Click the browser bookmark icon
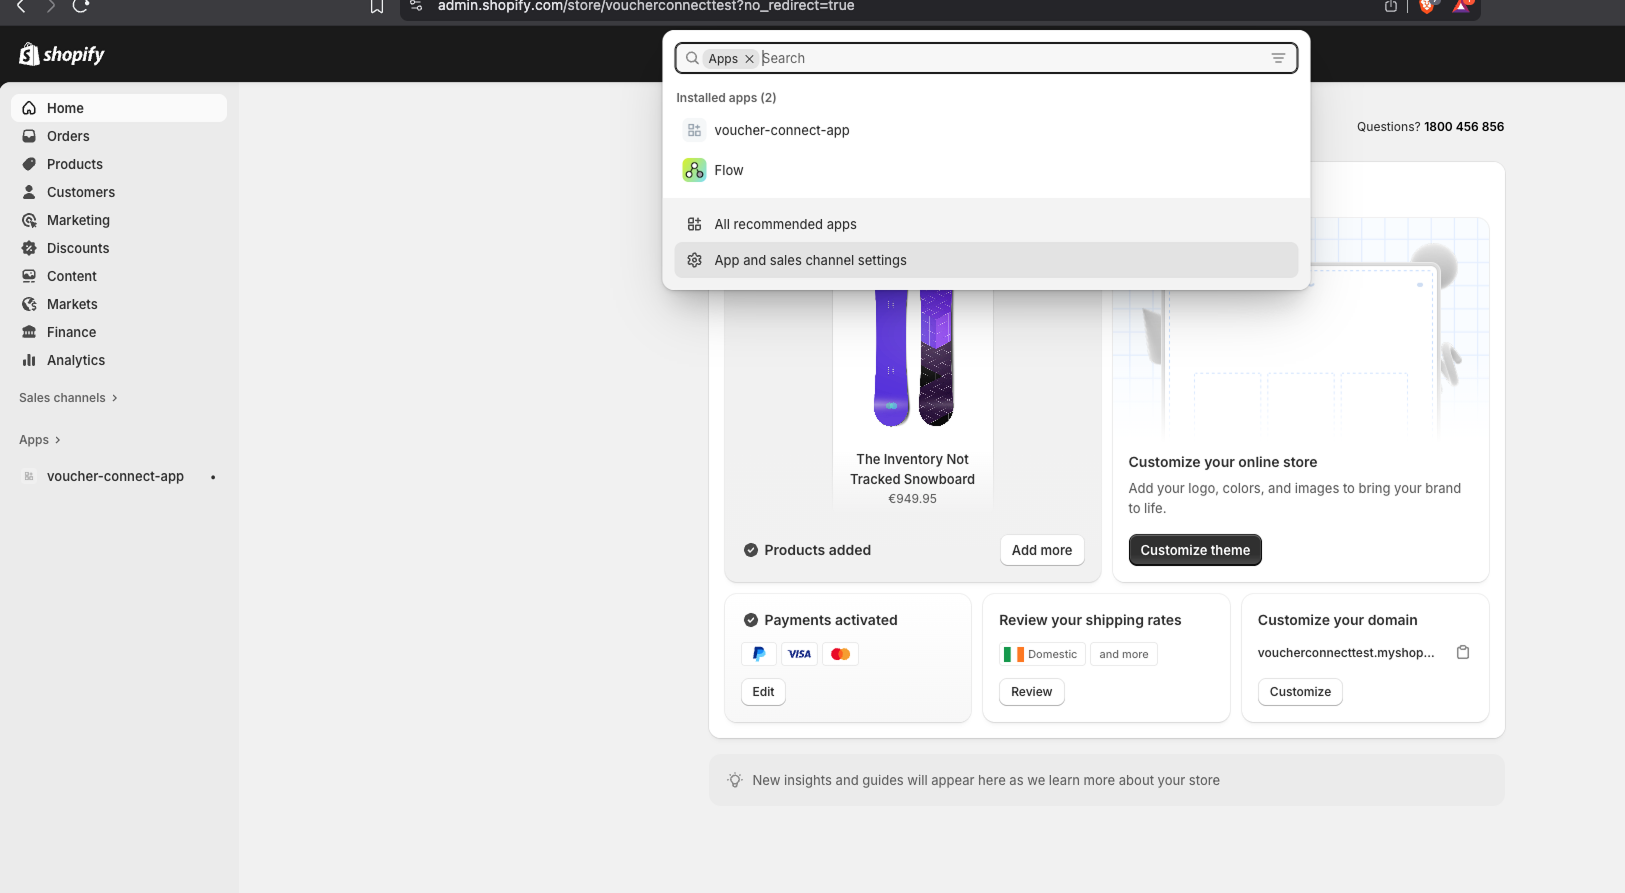 pyautogui.click(x=377, y=7)
